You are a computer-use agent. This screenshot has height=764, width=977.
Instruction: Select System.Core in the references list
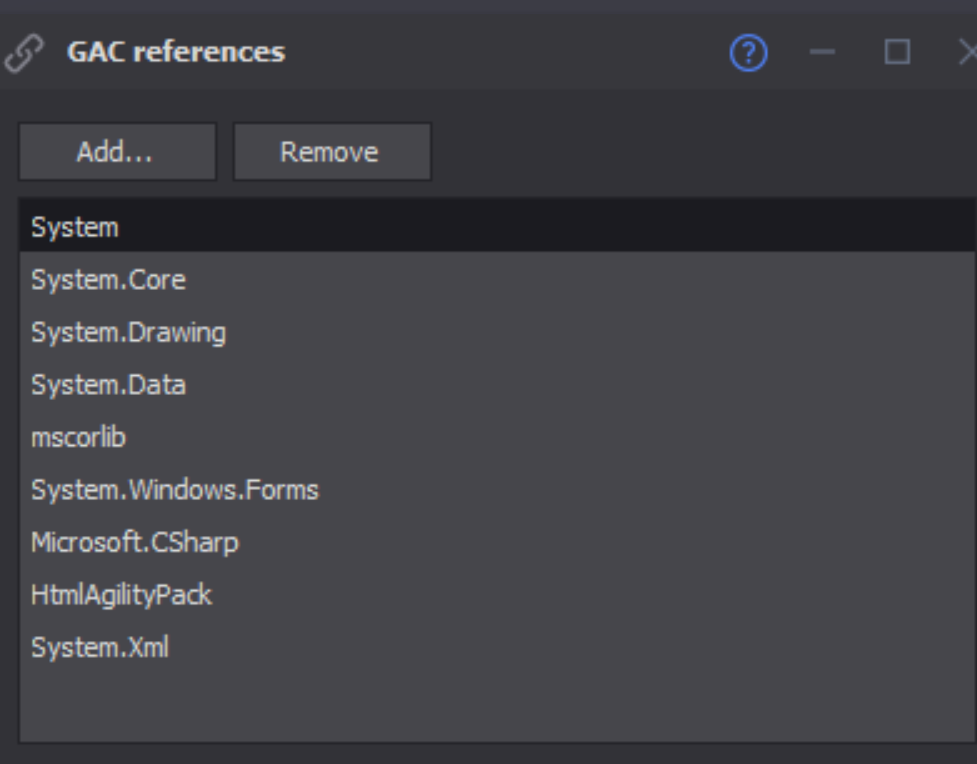pos(497,280)
